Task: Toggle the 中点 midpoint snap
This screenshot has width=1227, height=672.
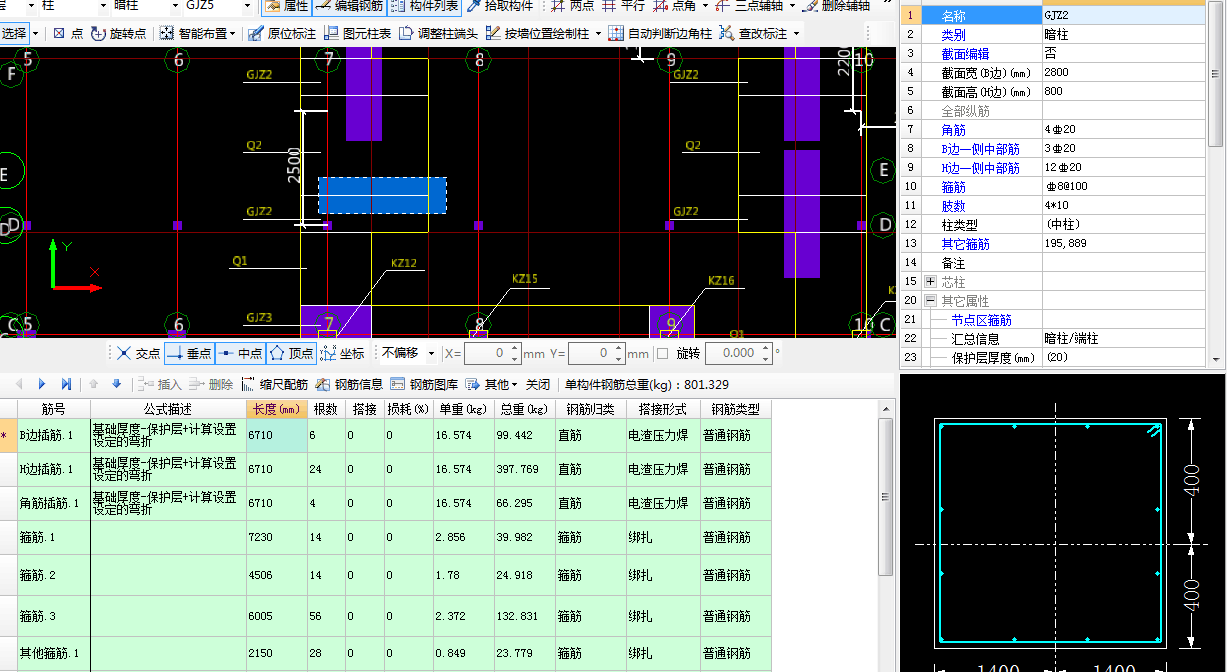Action: [240, 353]
